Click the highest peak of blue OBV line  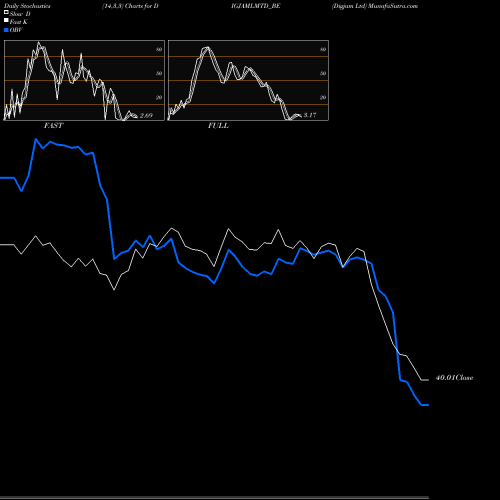click(36, 139)
